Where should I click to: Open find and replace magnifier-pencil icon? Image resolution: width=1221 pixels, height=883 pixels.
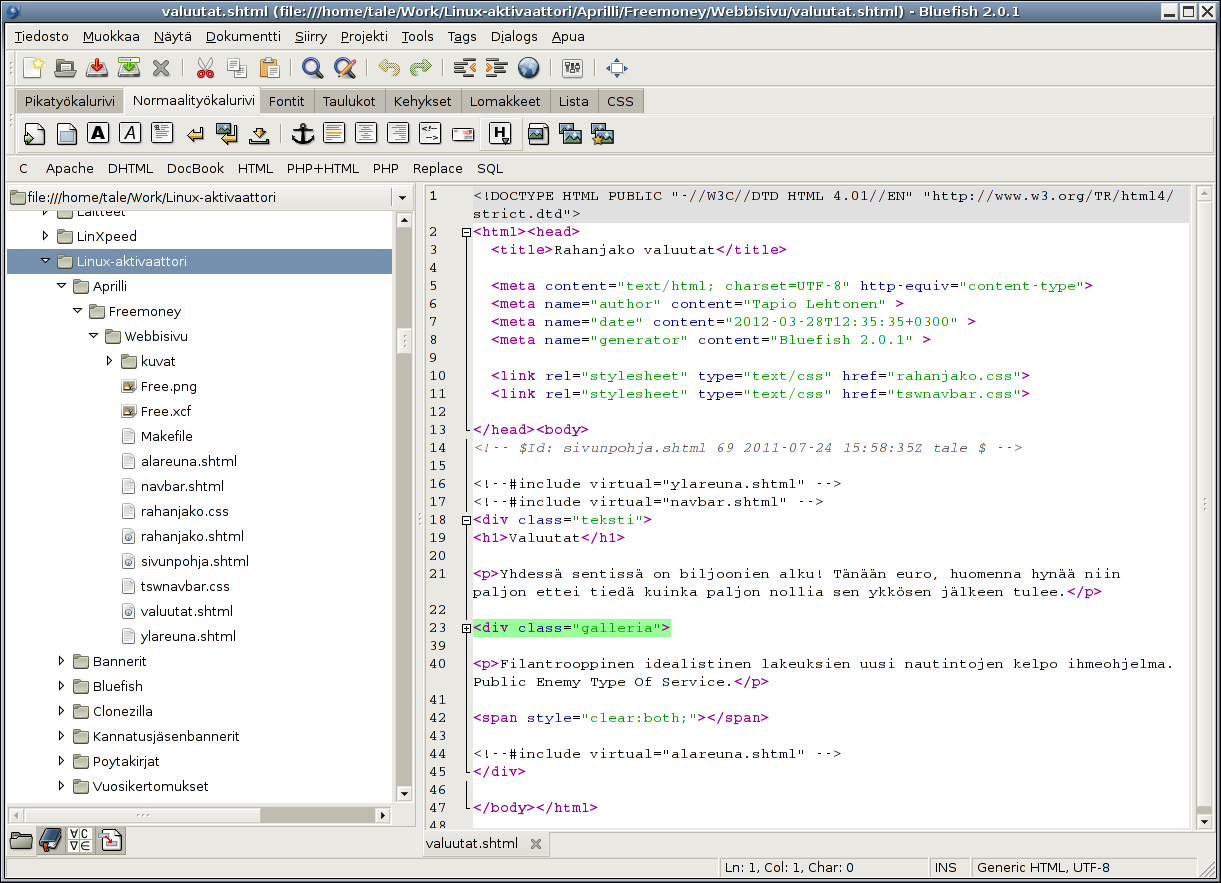coord(345,68)
